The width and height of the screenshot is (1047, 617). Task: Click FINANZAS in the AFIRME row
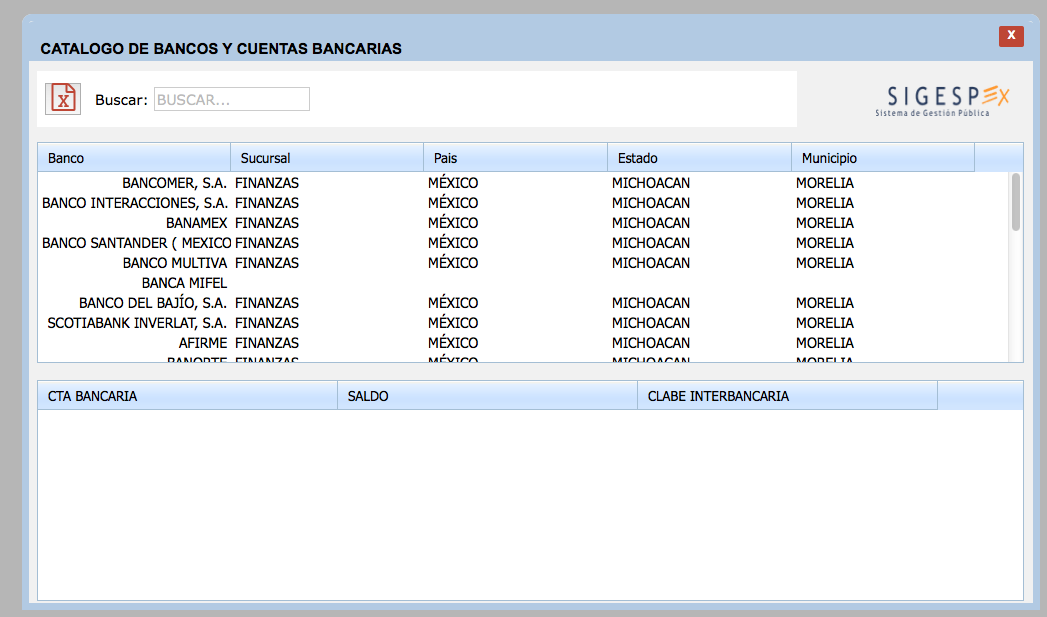(x=267, y=343)
